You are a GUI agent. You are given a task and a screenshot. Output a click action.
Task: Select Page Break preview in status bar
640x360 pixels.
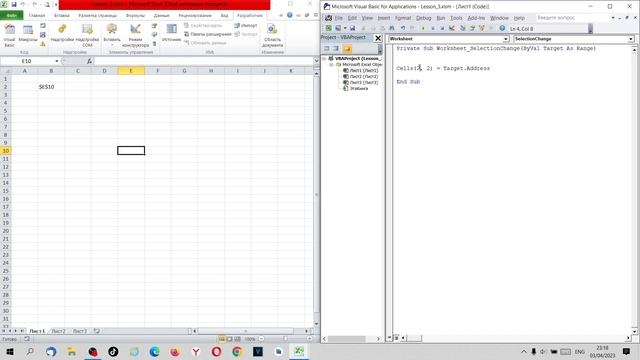pos(237,339)
